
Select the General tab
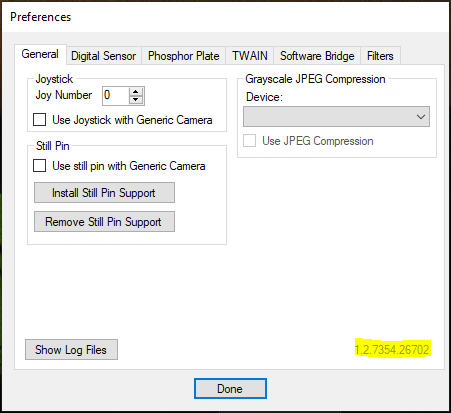tap(40, 54)
